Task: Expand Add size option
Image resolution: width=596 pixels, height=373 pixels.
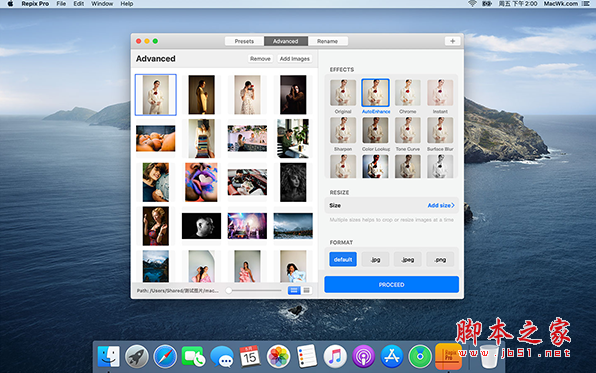Action: (x=441, y=205)
